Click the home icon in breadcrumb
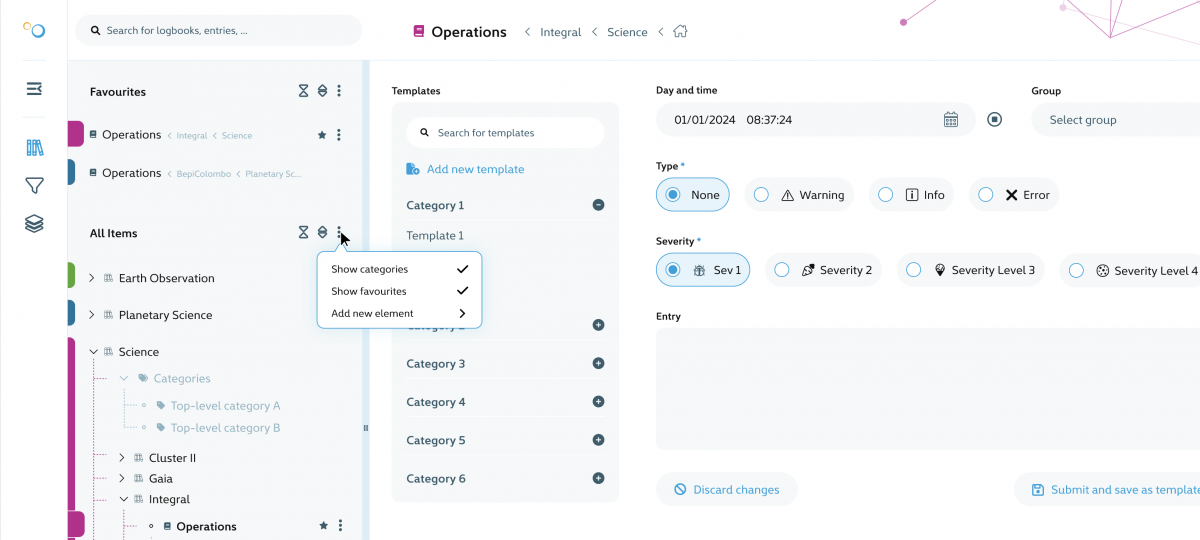 (680, 32)
